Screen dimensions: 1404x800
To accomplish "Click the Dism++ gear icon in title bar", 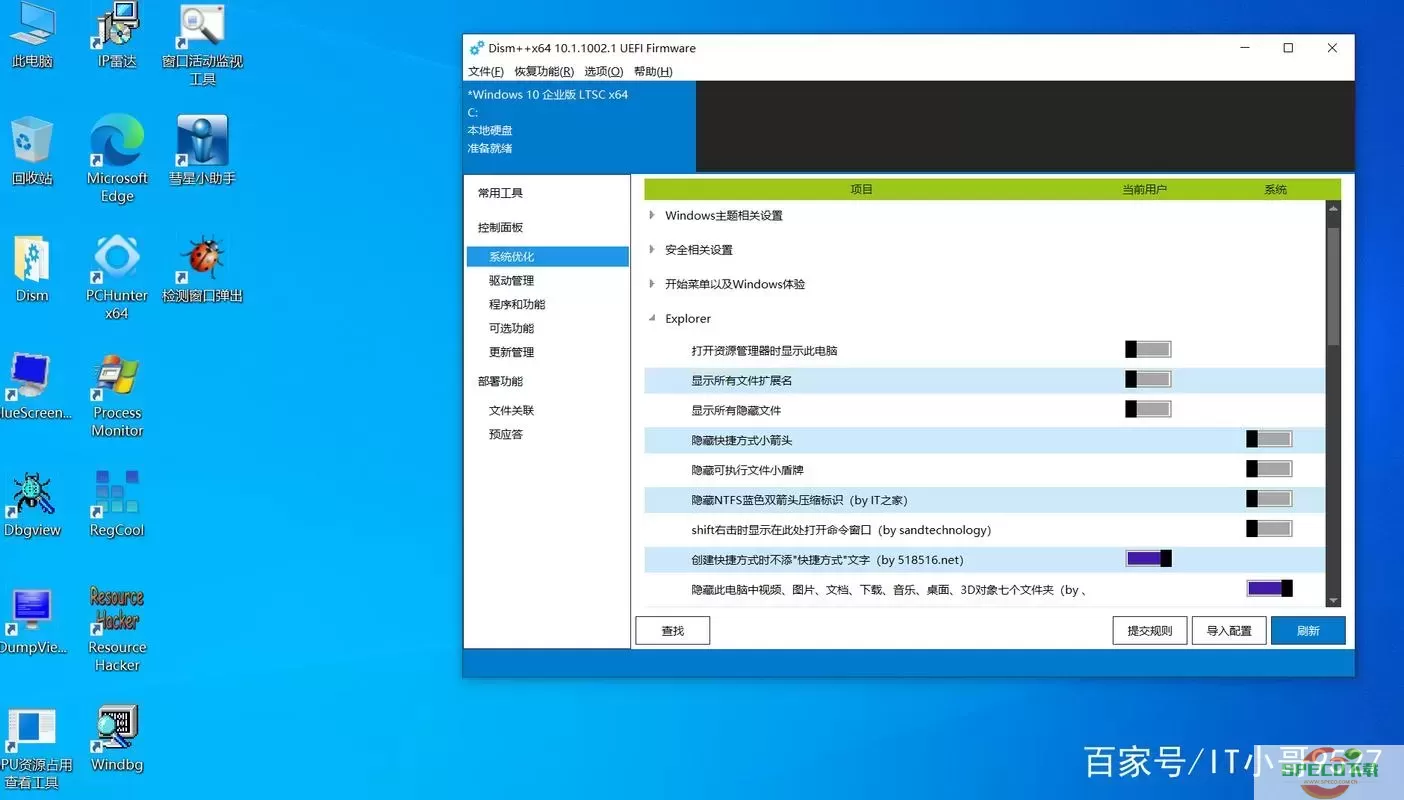I will (x=476, y=48).
